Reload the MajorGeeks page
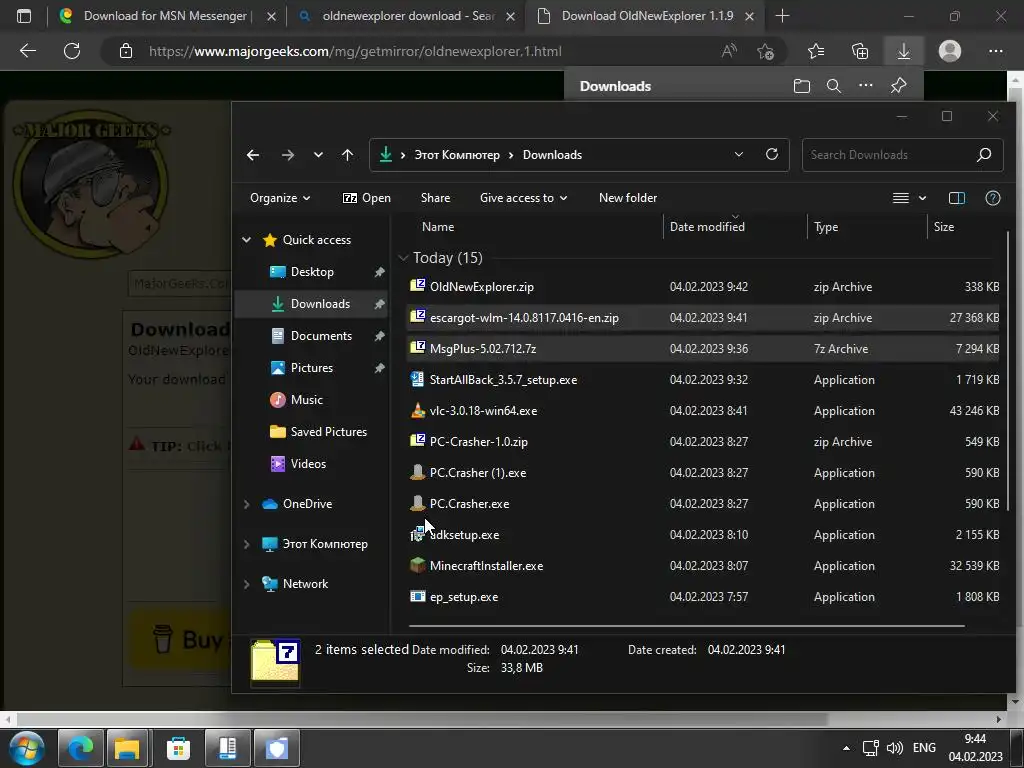1024x768 pixels. 72,51
